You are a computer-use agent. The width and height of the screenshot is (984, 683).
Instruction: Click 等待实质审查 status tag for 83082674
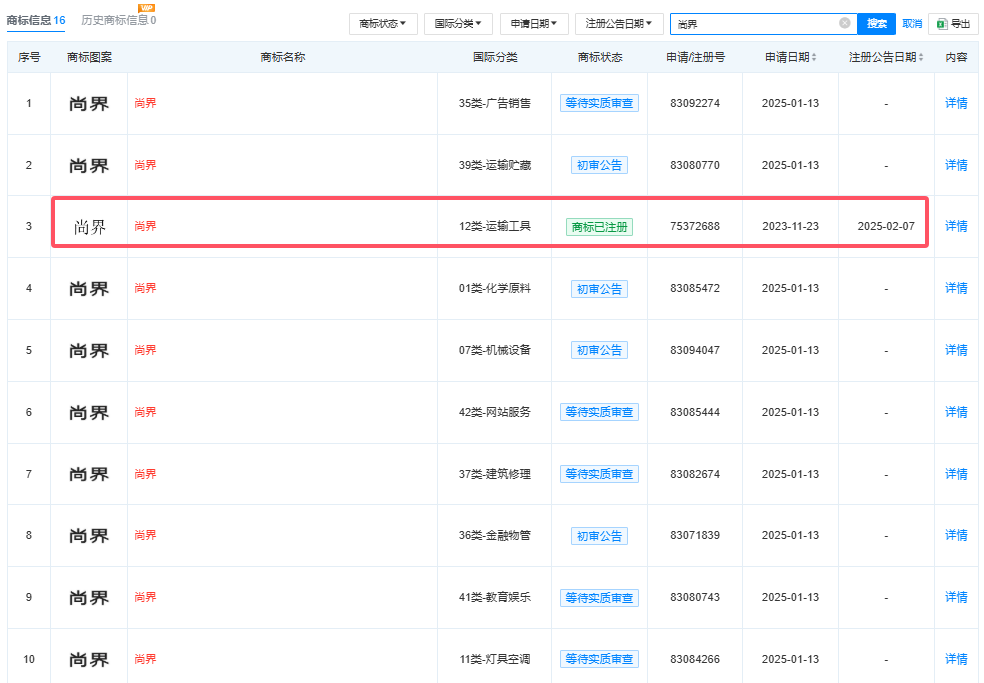[599, 474]
